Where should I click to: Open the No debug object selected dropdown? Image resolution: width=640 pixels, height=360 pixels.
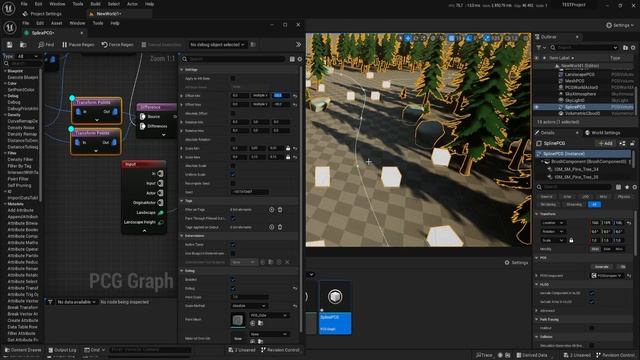(x=218, y=44)
